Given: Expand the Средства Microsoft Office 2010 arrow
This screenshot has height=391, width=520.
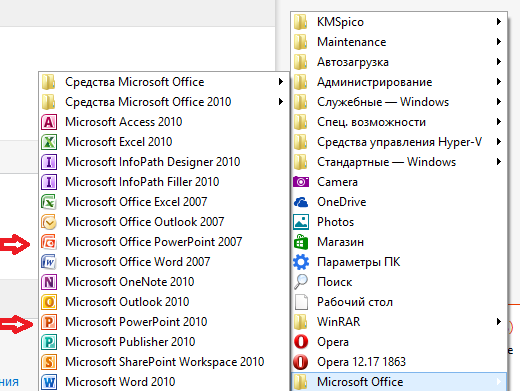Looking at the screenshot, I should (281, 102).
